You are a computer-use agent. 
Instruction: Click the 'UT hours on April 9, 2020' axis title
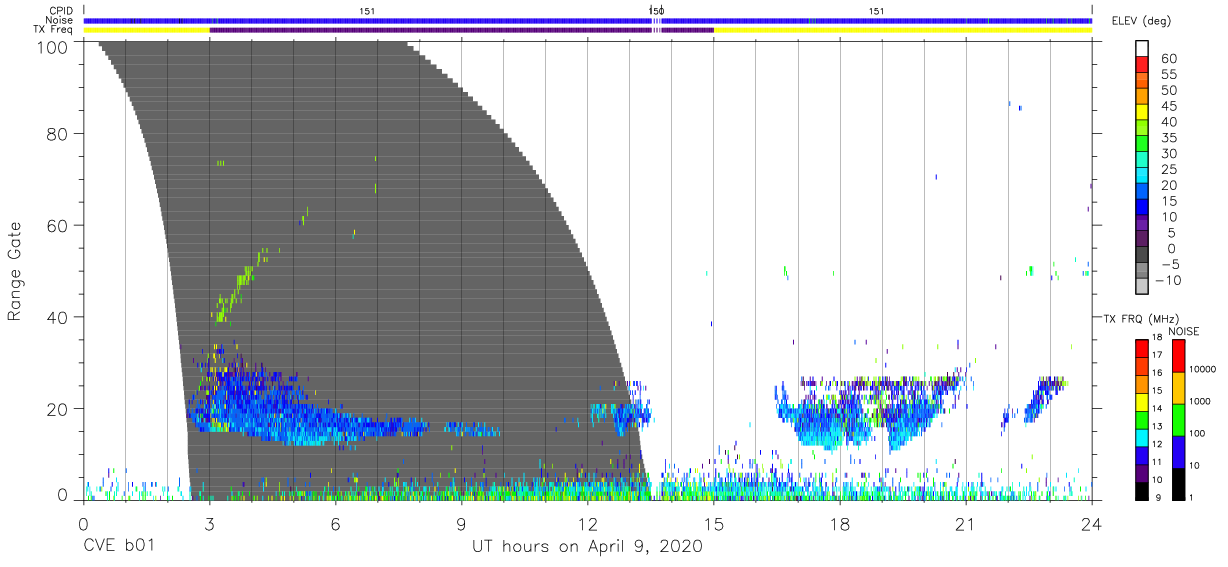coord(587,547)
